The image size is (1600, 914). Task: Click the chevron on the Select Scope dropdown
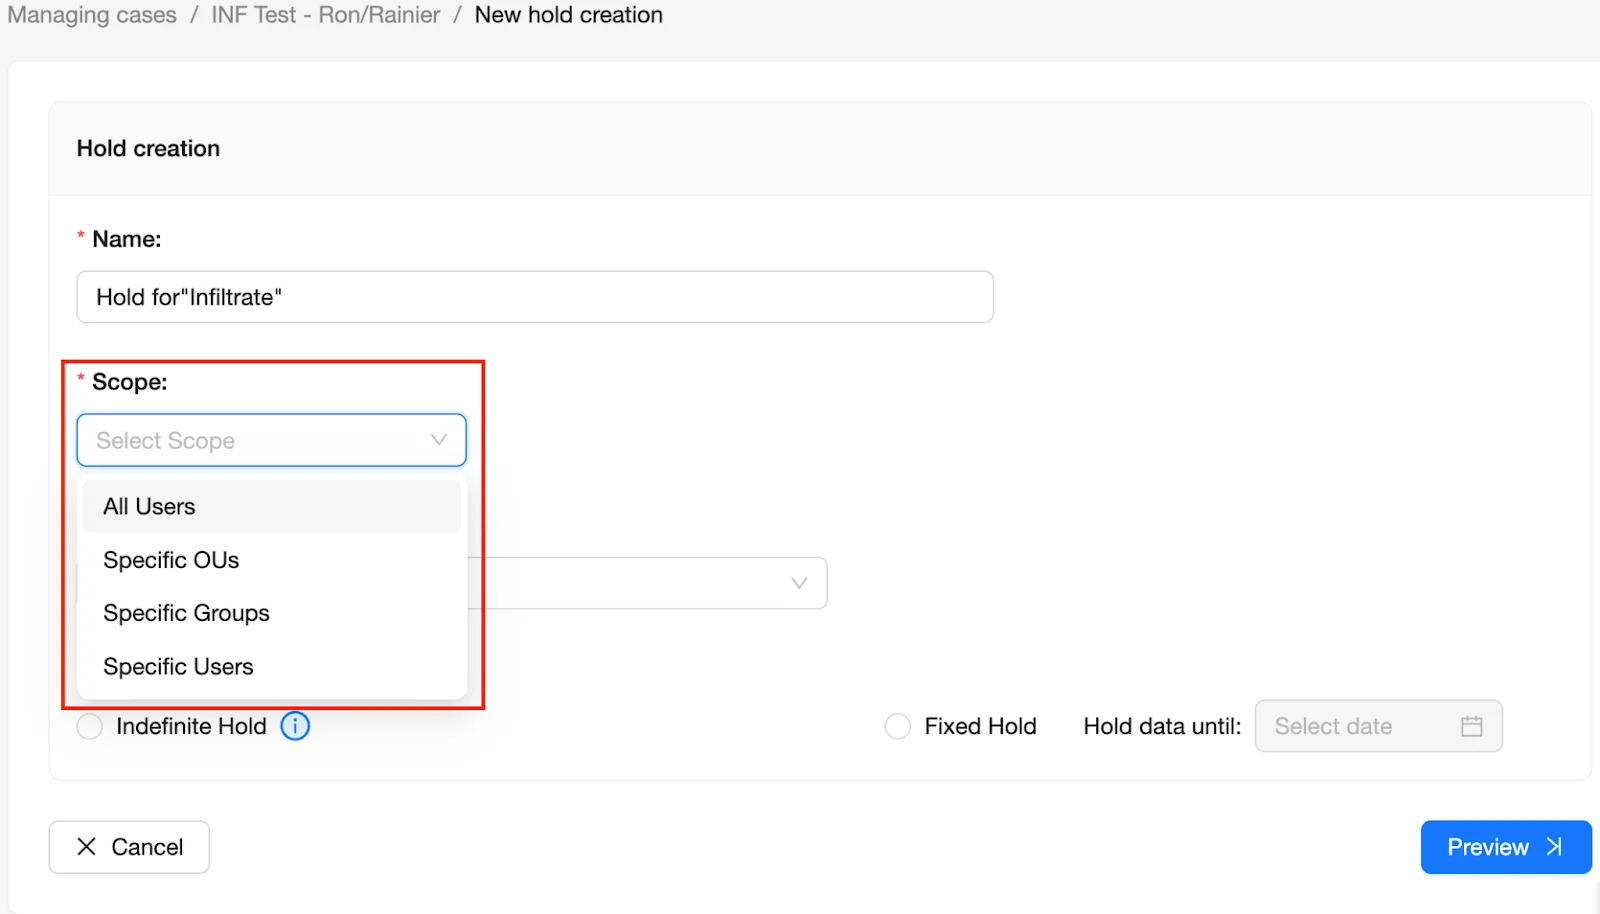[x=438, y=440]
